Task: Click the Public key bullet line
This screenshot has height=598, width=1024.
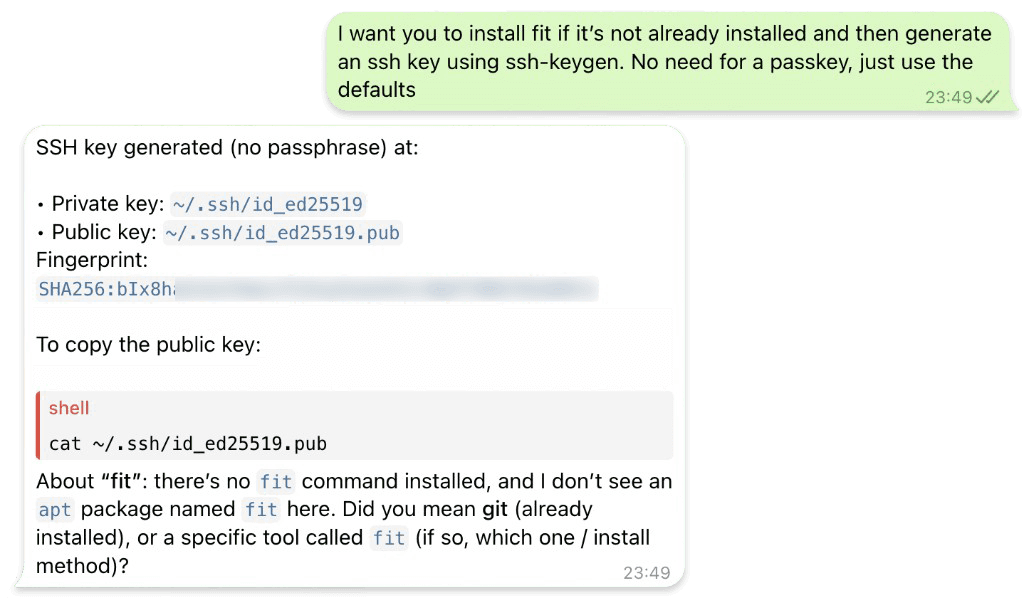Action: 145,232
